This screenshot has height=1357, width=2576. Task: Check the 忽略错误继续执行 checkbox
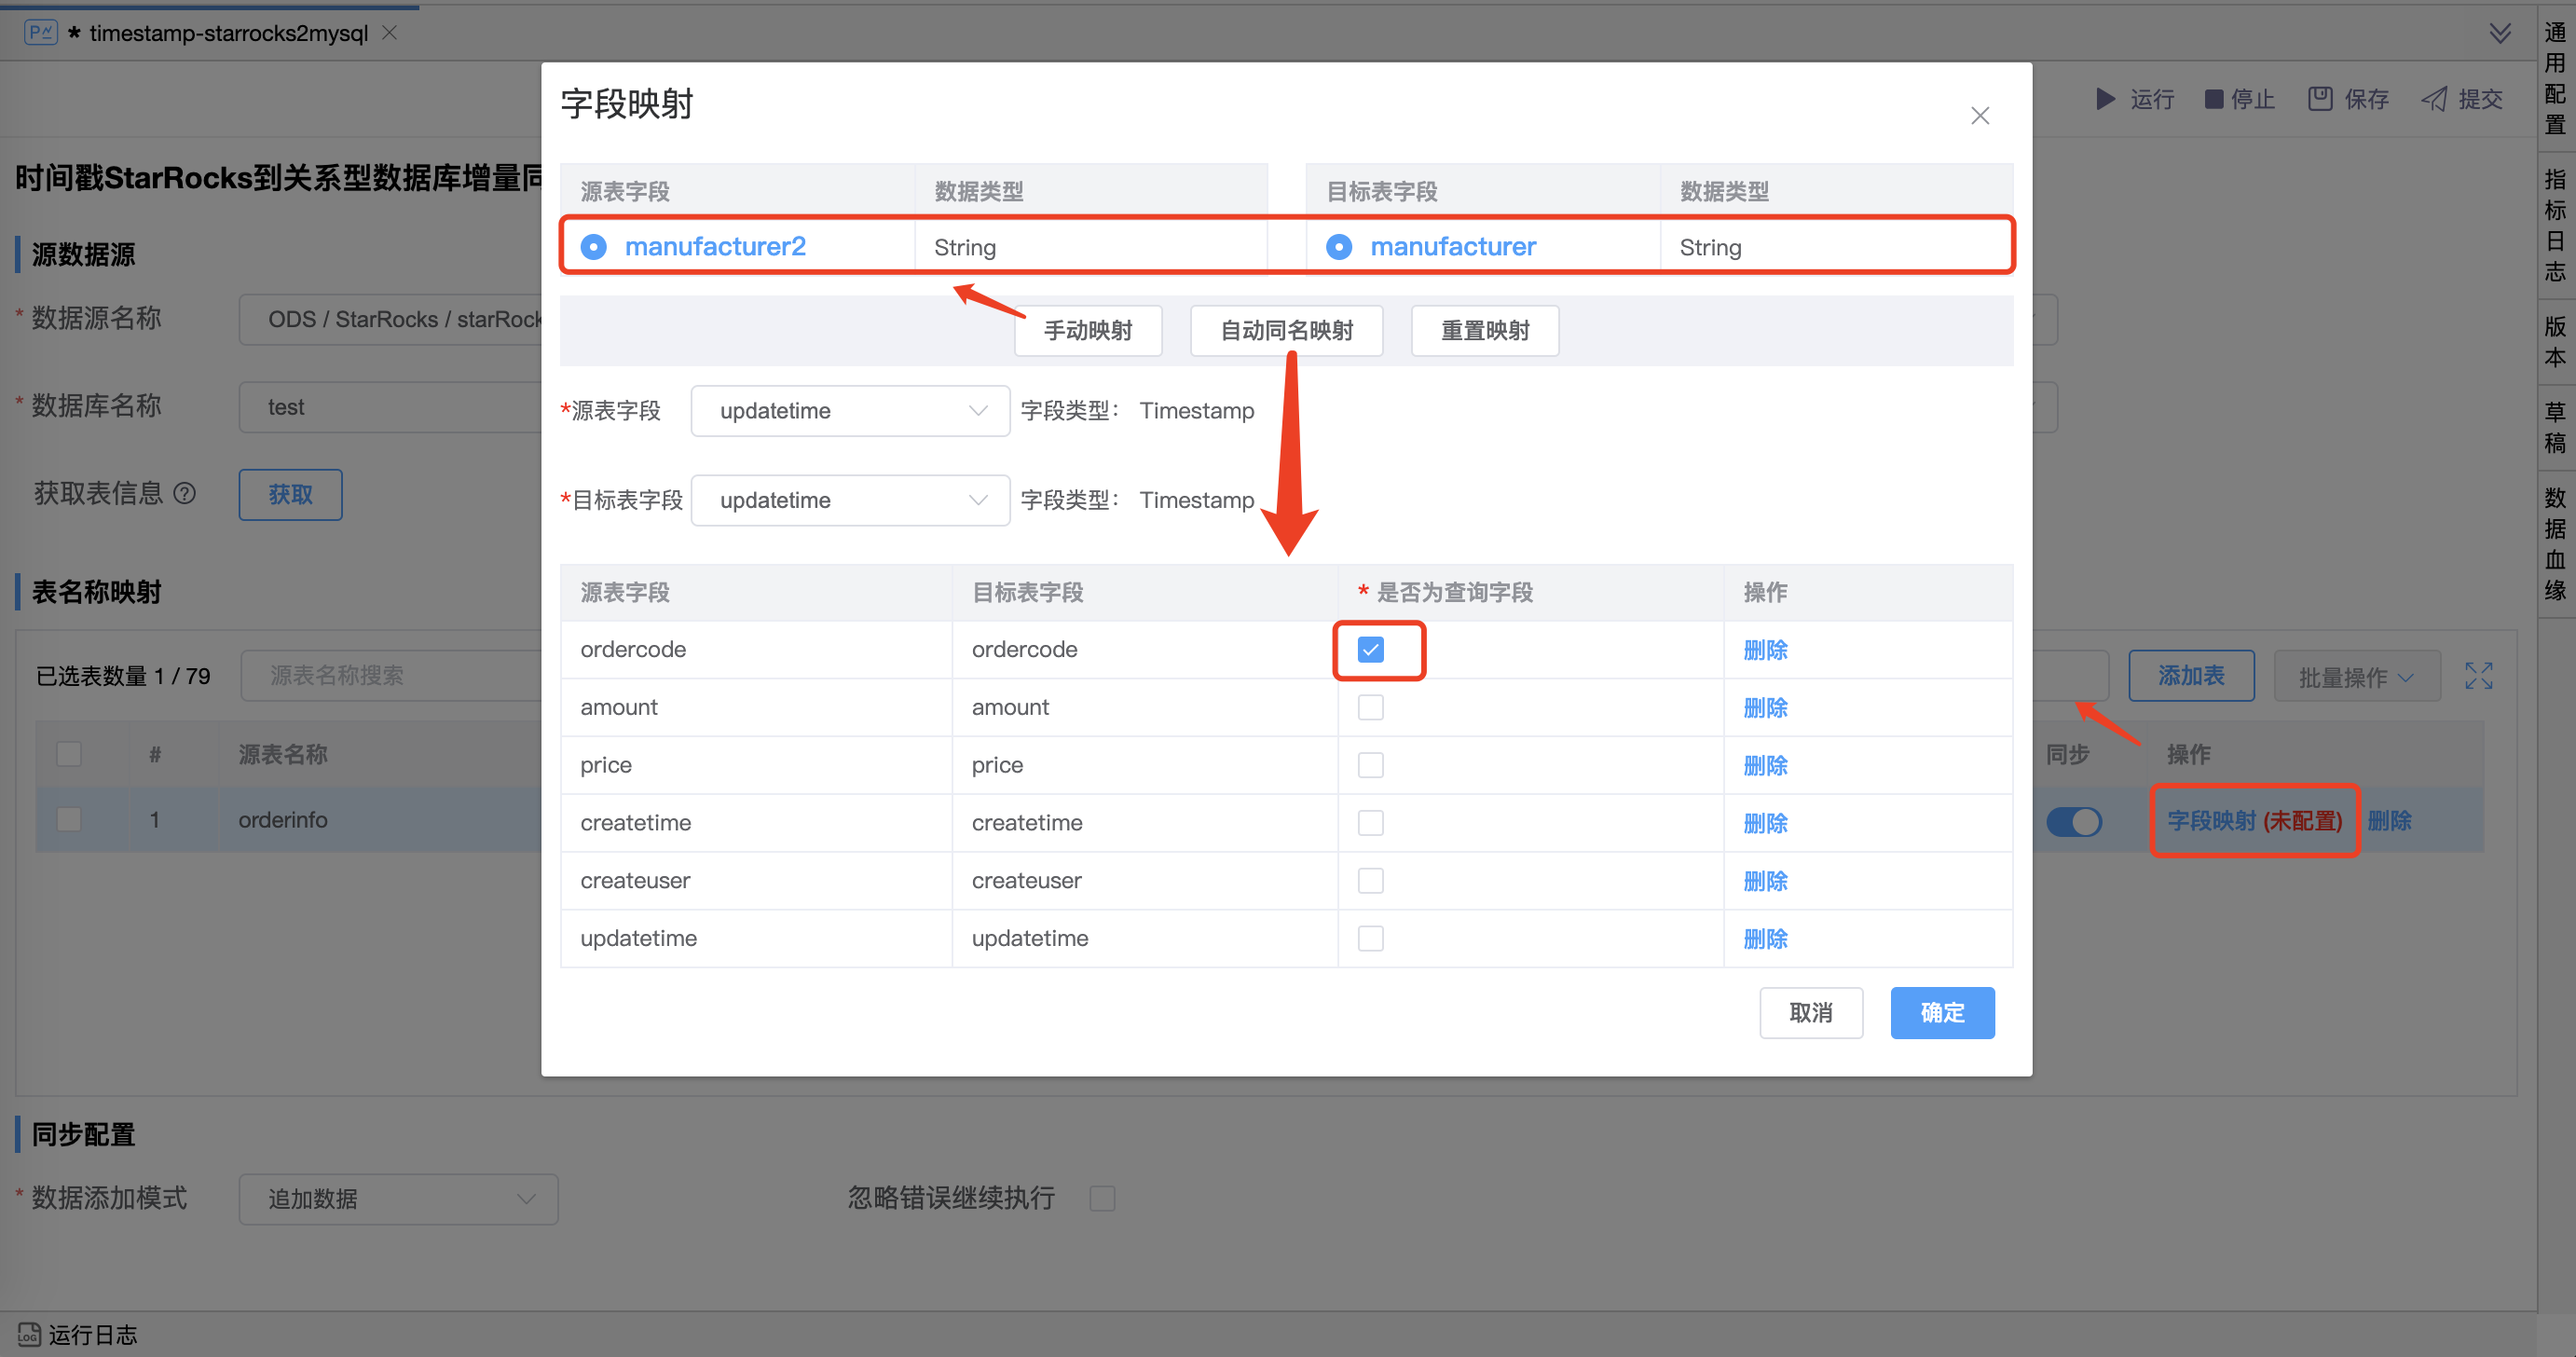pyautogui.click(x=1102, y=1199)
